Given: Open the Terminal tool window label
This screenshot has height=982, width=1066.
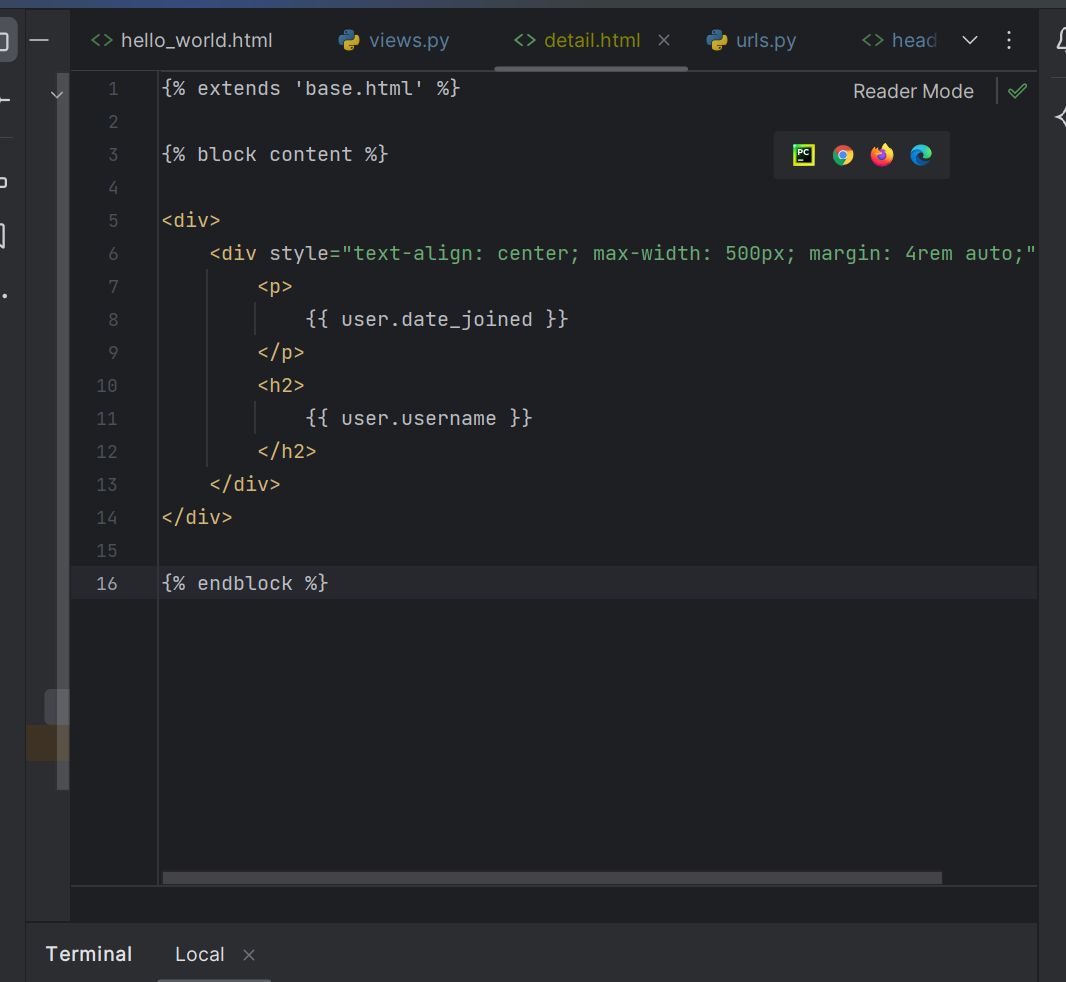Looking at the screenshot, I should pyautogui.click(x=89, y=954).
